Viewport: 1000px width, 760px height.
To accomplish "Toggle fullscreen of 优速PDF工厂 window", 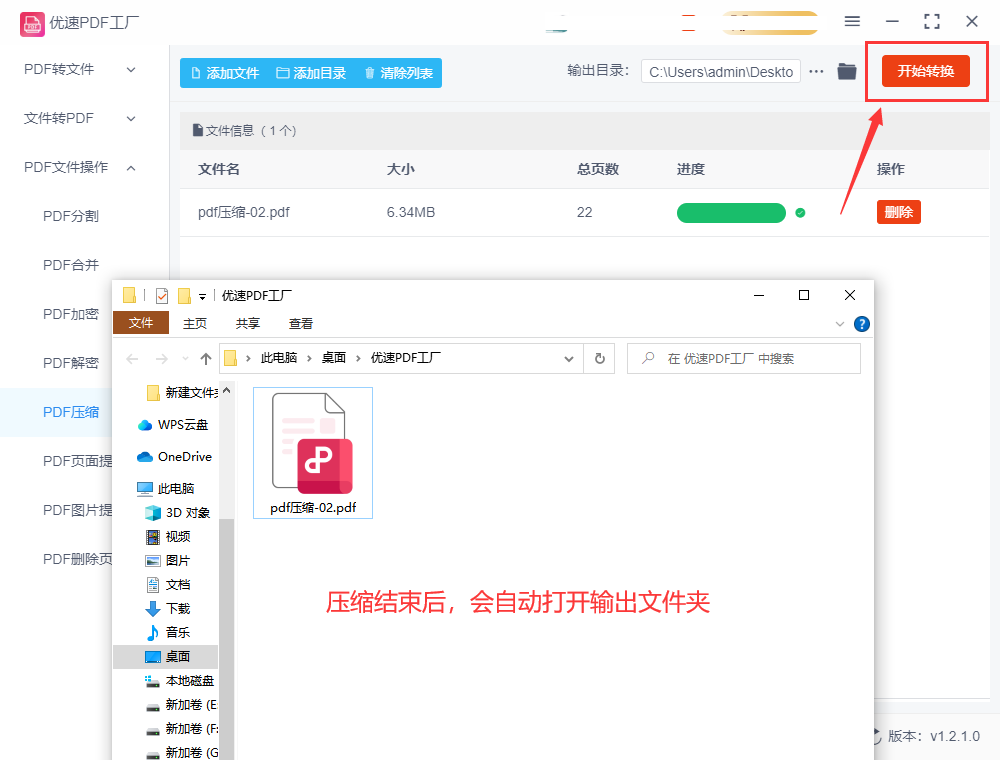I will [x=932, y=21].
